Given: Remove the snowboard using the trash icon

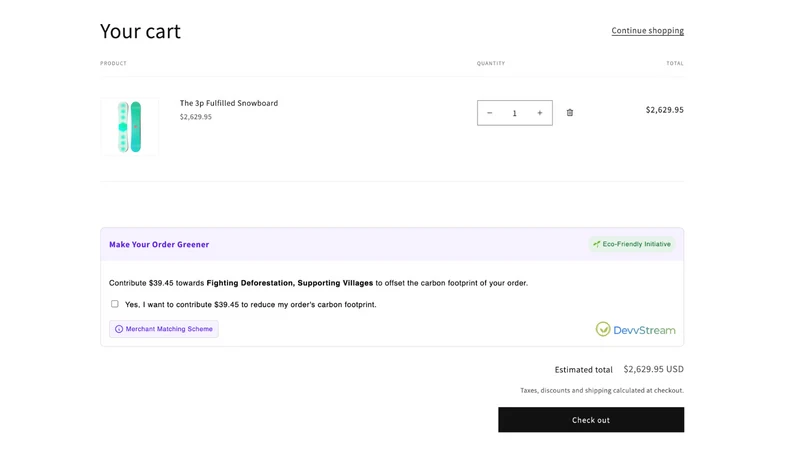Looking at the screenshot, I should 569,113.
